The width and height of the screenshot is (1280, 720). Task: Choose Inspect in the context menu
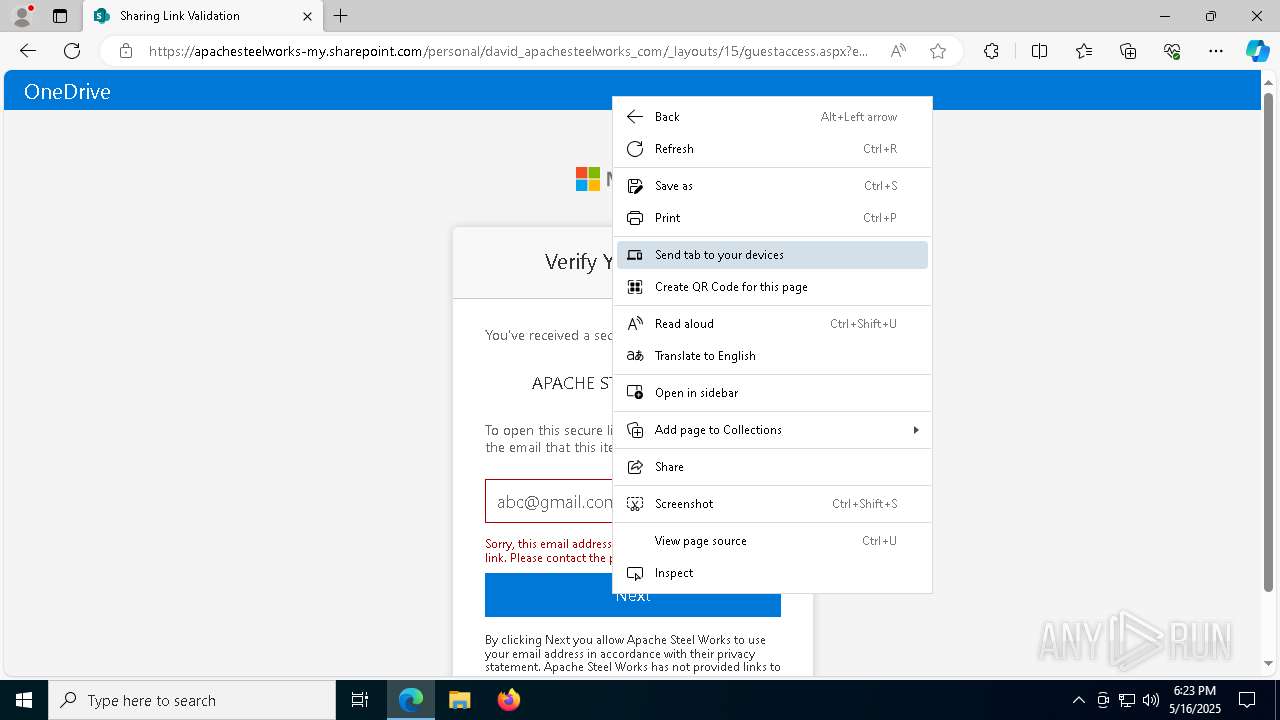[772, 573]
